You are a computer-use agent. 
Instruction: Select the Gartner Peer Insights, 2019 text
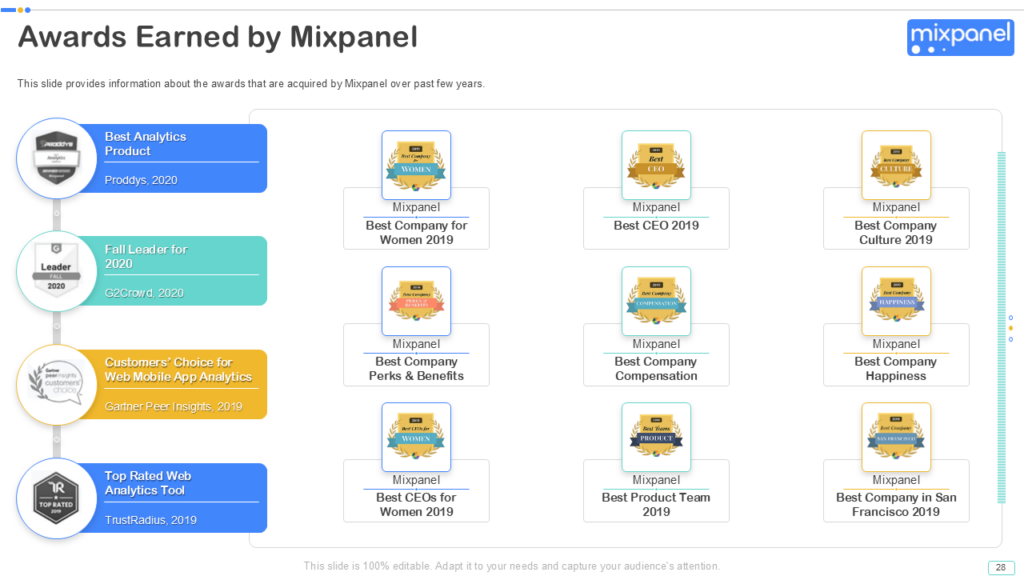(174, 406)
